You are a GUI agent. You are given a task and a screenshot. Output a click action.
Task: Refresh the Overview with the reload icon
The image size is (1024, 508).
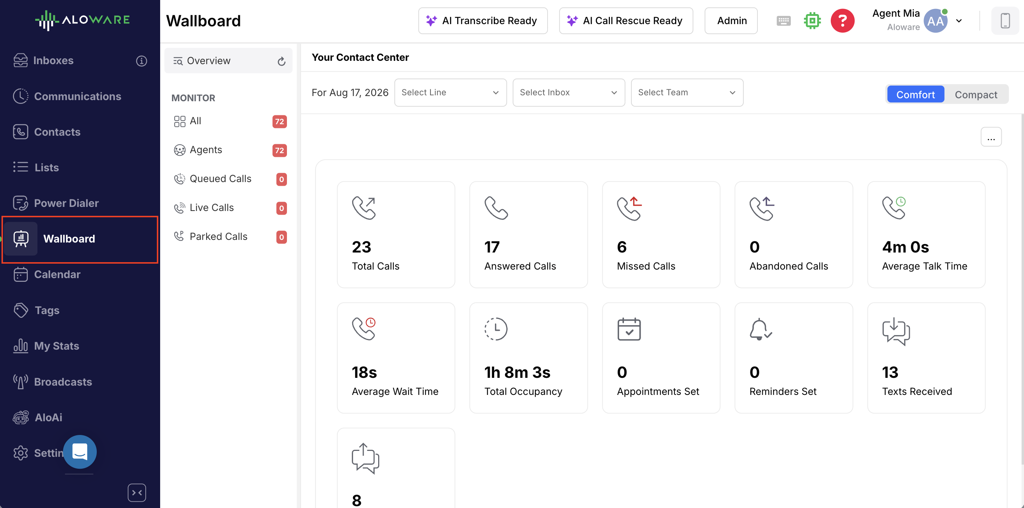coord(281,61)
